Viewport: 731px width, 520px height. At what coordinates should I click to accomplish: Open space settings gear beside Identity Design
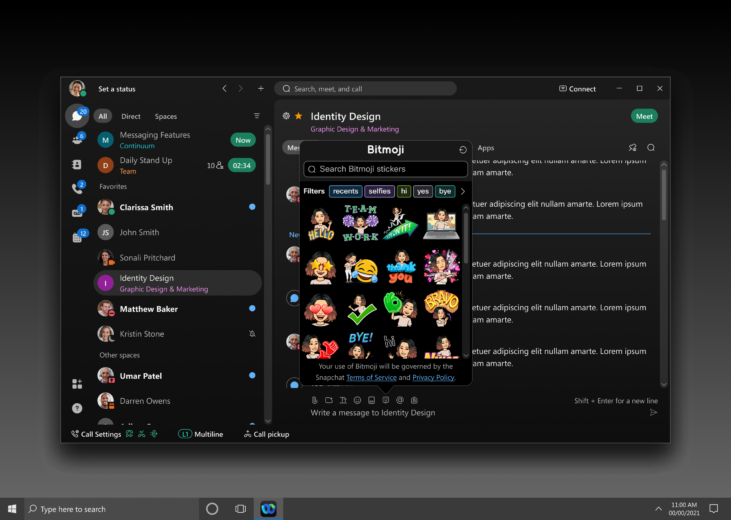[286, 116]
